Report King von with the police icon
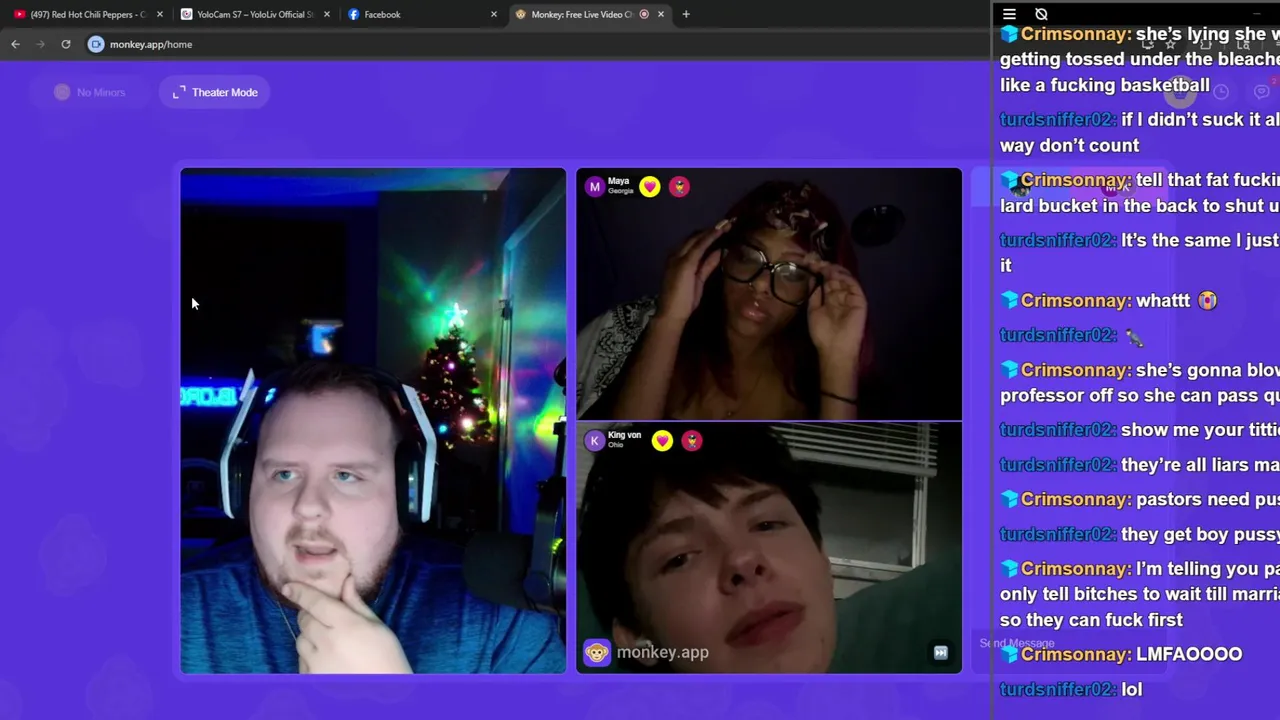 click(x=692, y=441)
